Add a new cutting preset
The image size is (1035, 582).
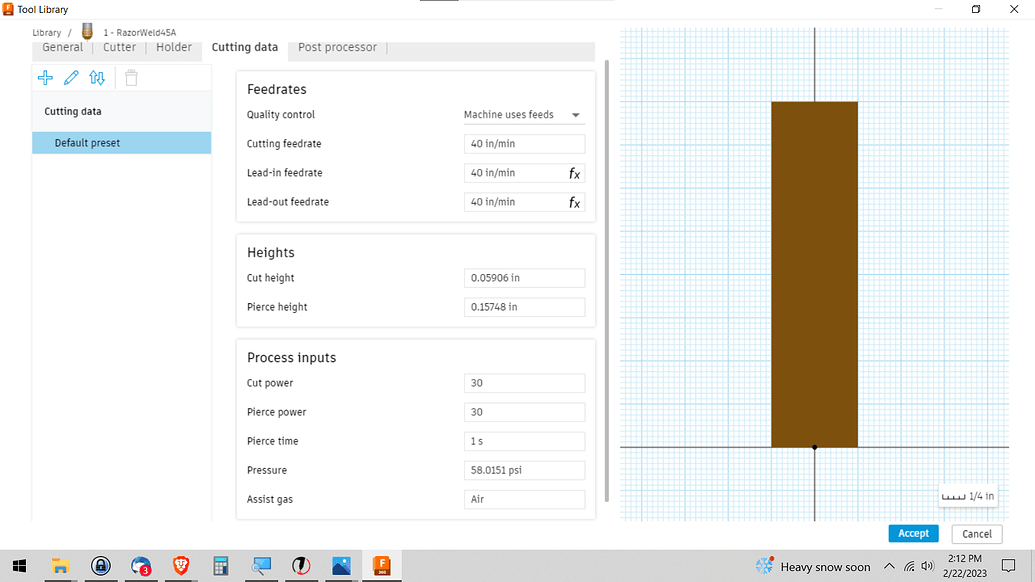coord(44,77)
